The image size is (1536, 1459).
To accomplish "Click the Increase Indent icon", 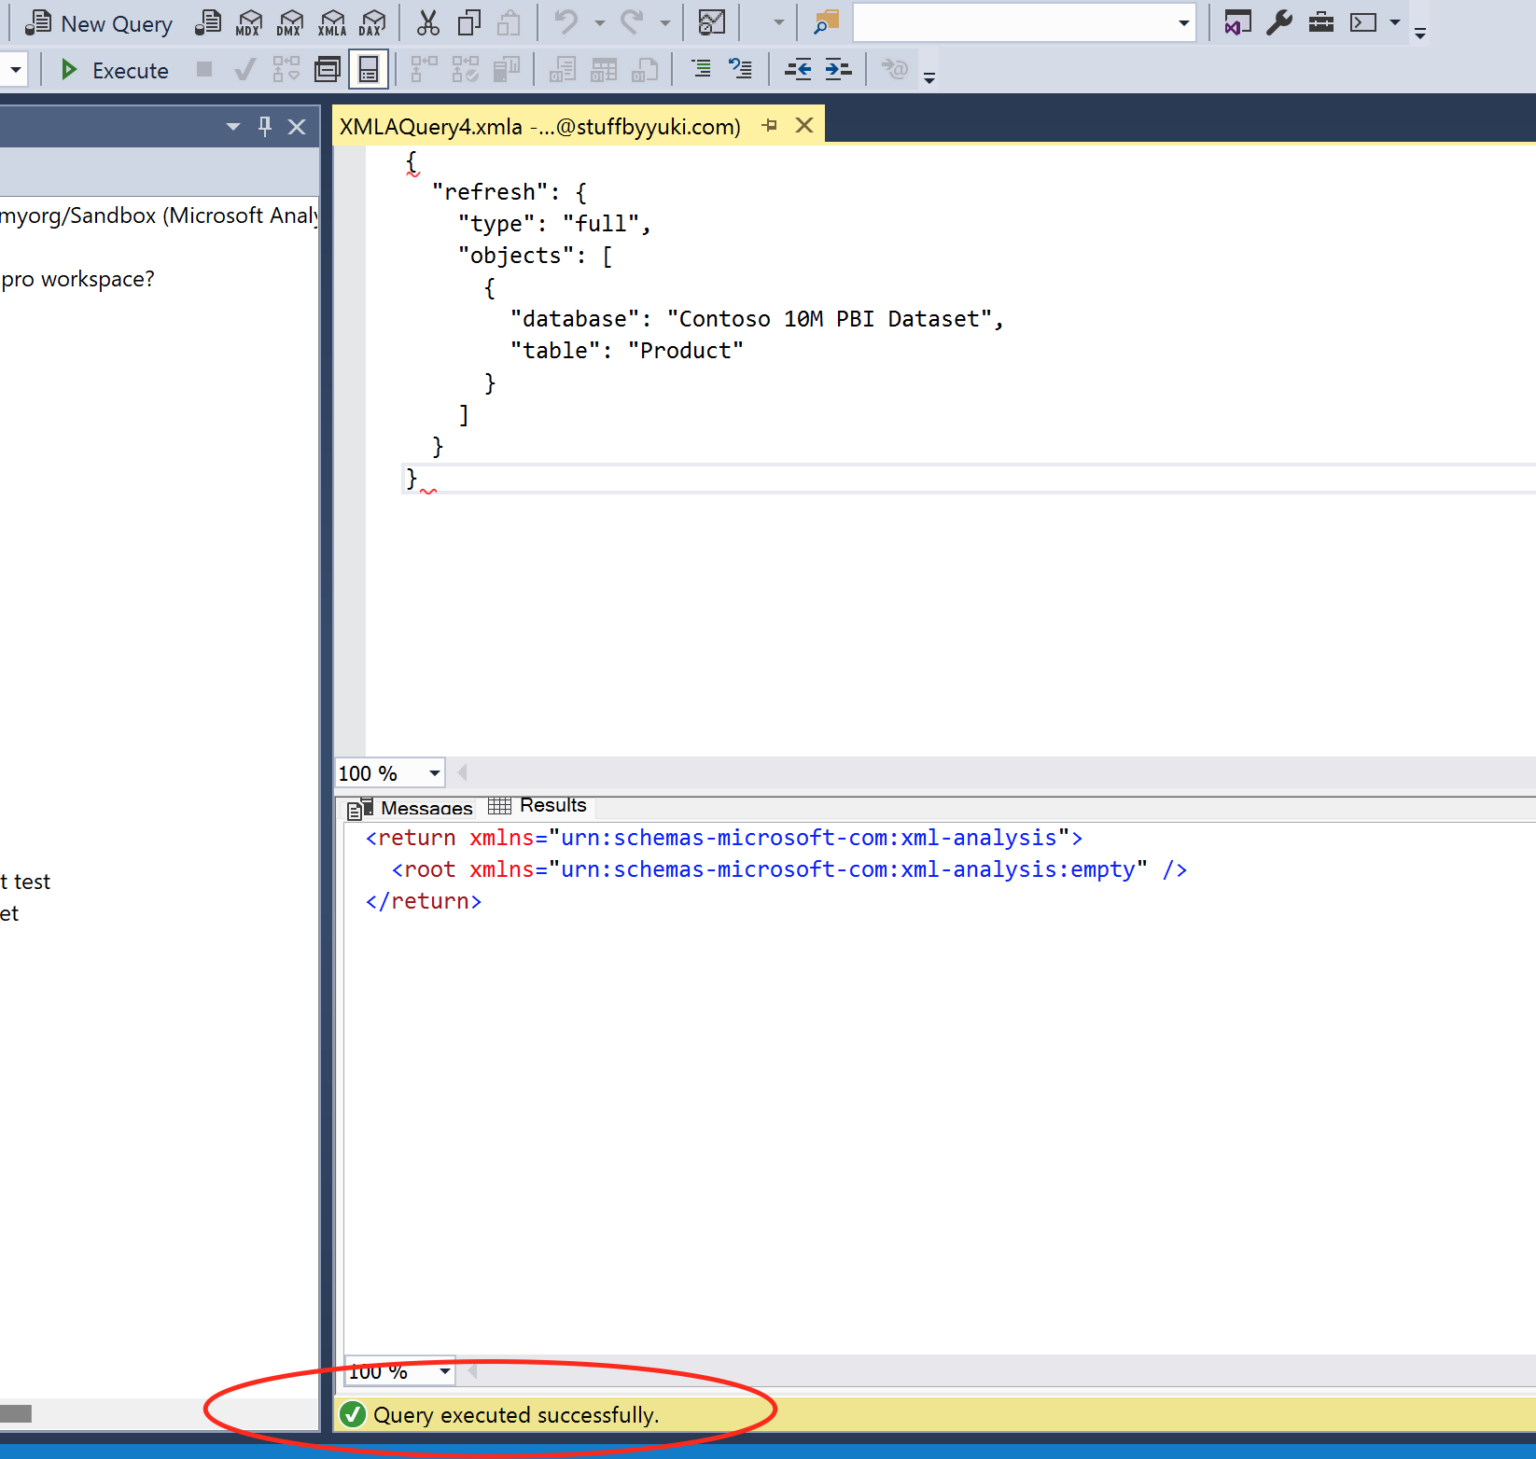I will [838, 69].
